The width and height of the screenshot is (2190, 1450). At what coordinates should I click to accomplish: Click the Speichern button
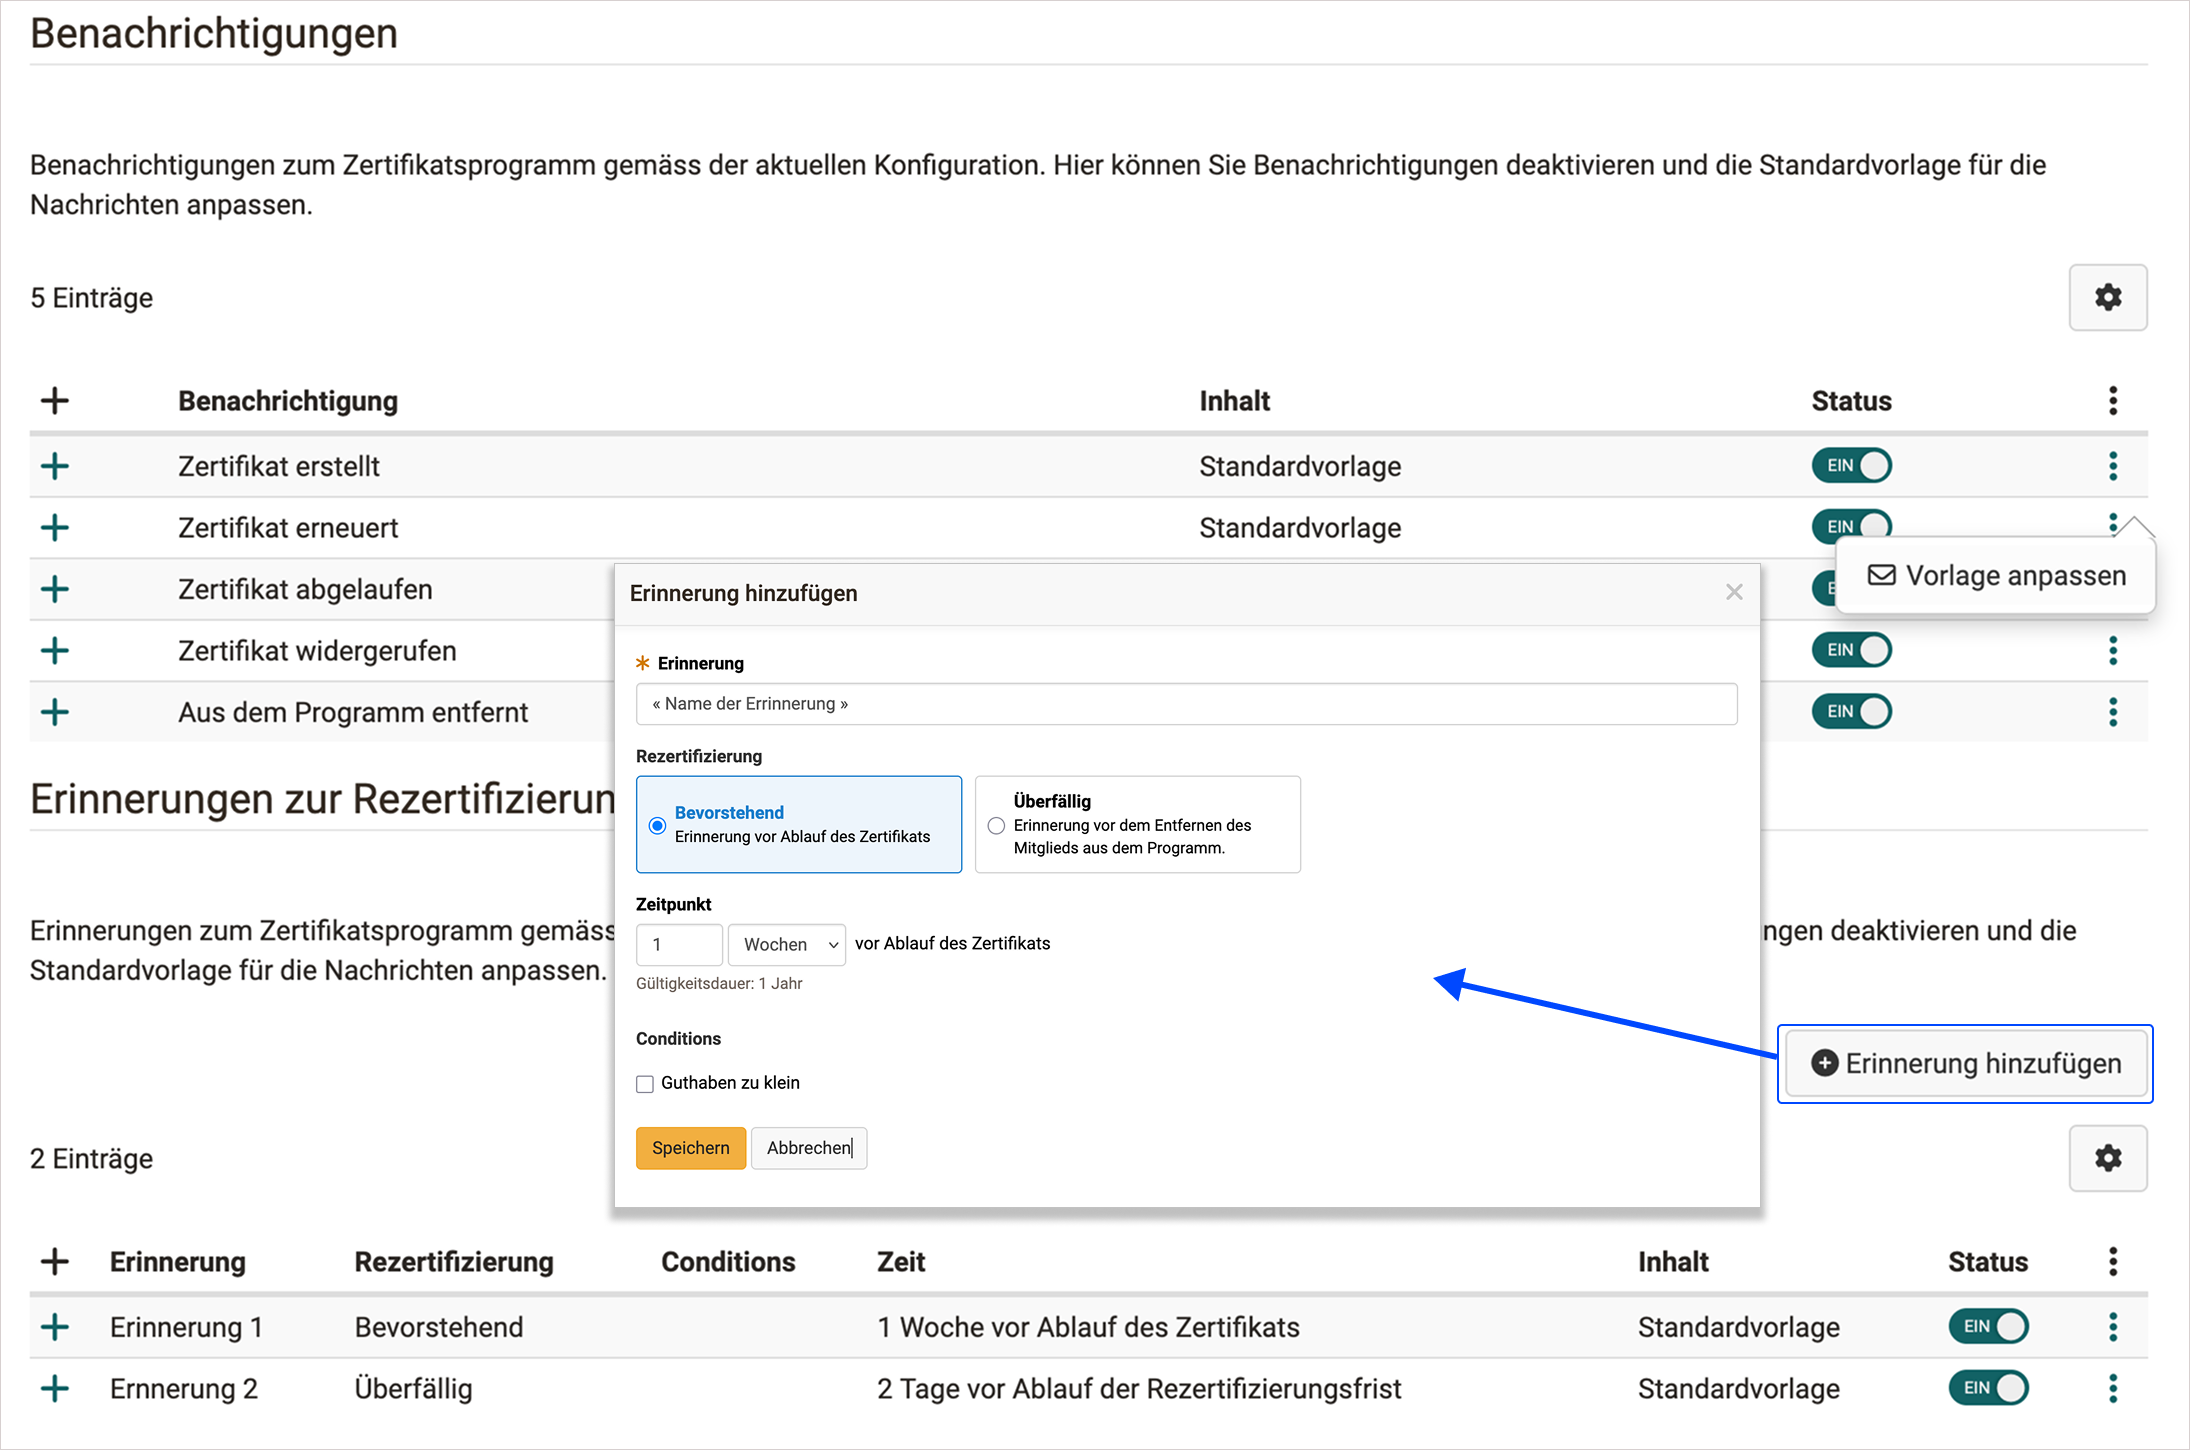pos(690,1147)
